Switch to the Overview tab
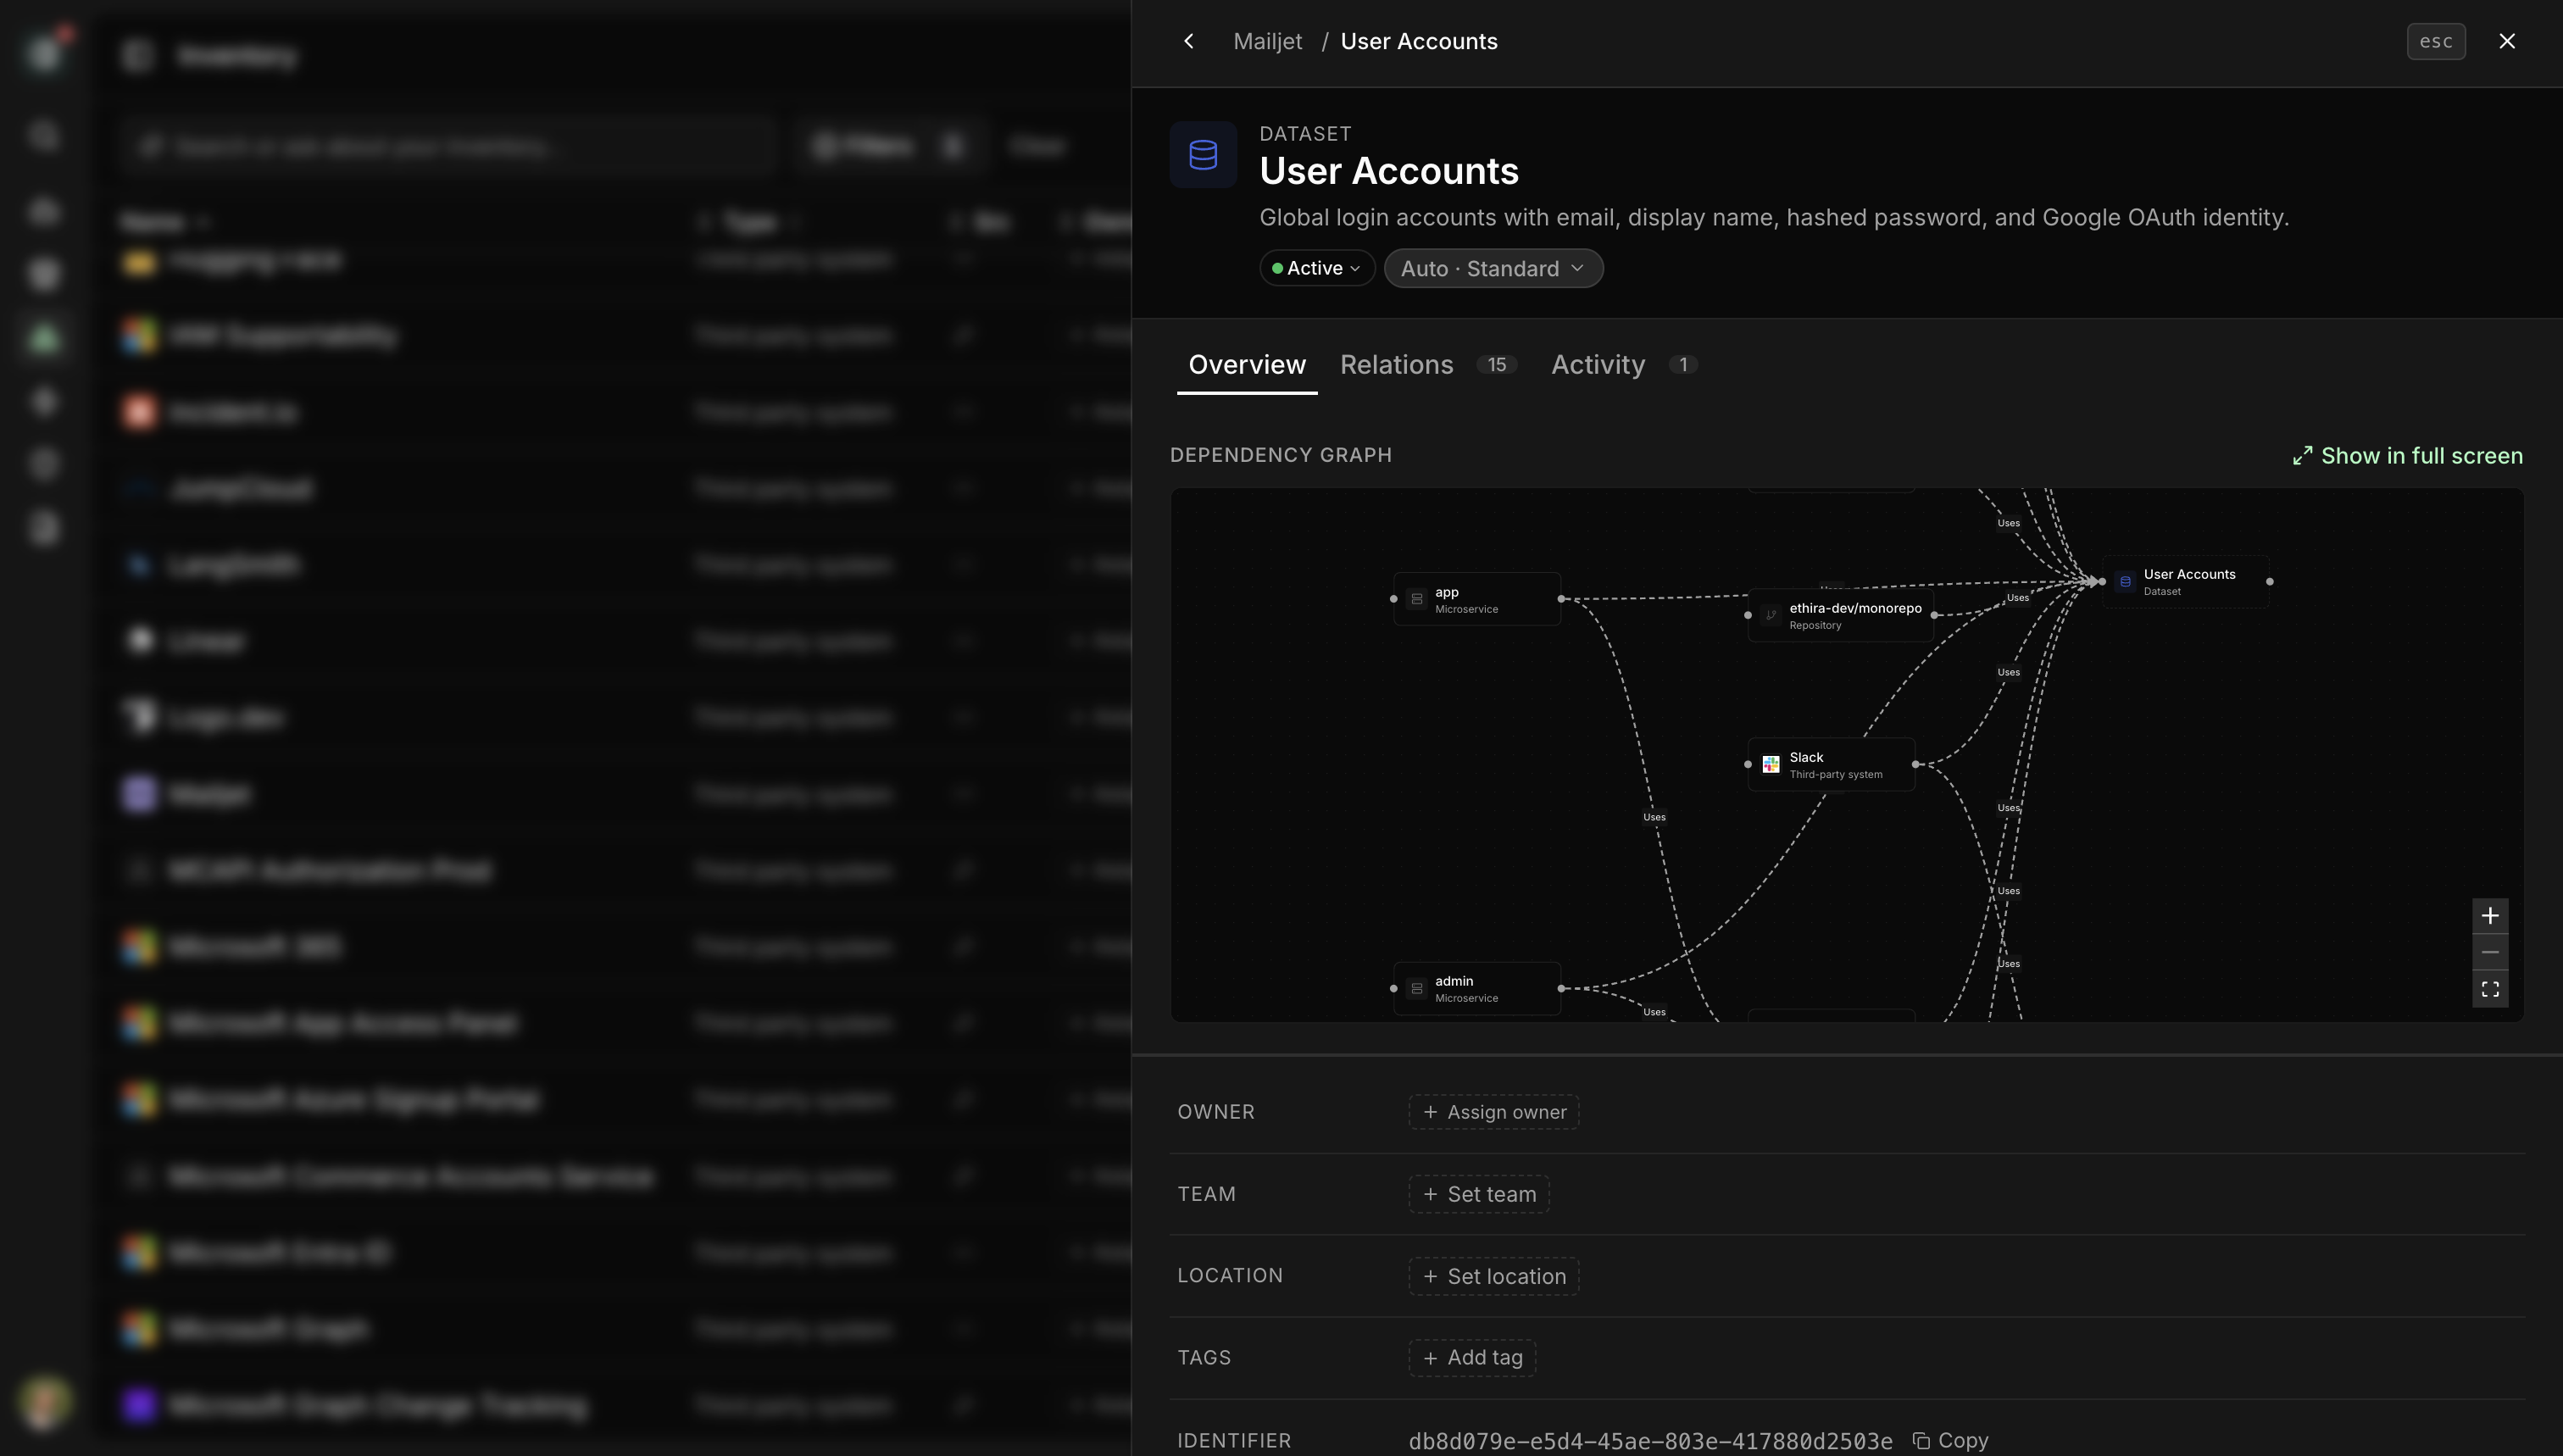This screenshot has height=1456, width=2563. point(1246,365)
